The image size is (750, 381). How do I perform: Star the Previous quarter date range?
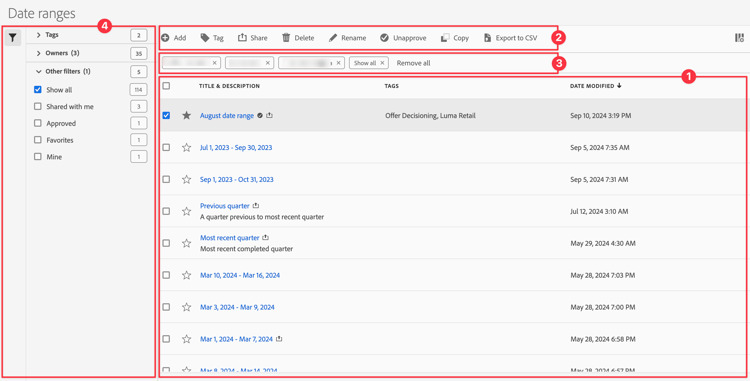(x=187, y=211)
